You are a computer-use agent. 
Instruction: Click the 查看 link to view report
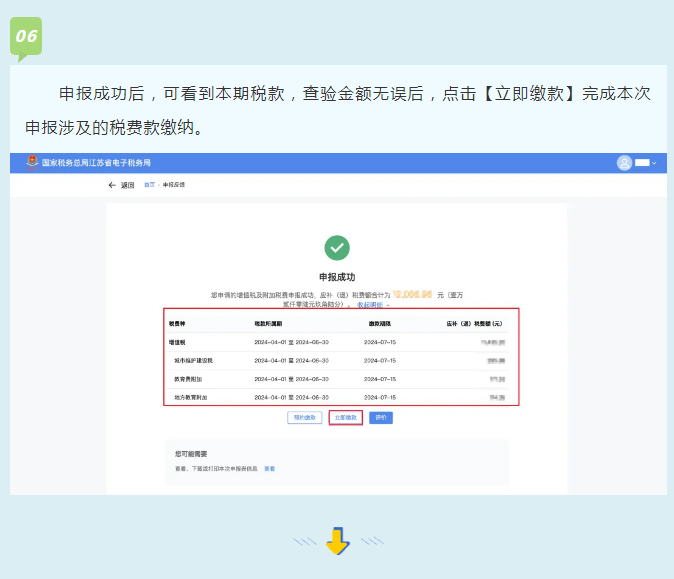(x=270, y=468)
